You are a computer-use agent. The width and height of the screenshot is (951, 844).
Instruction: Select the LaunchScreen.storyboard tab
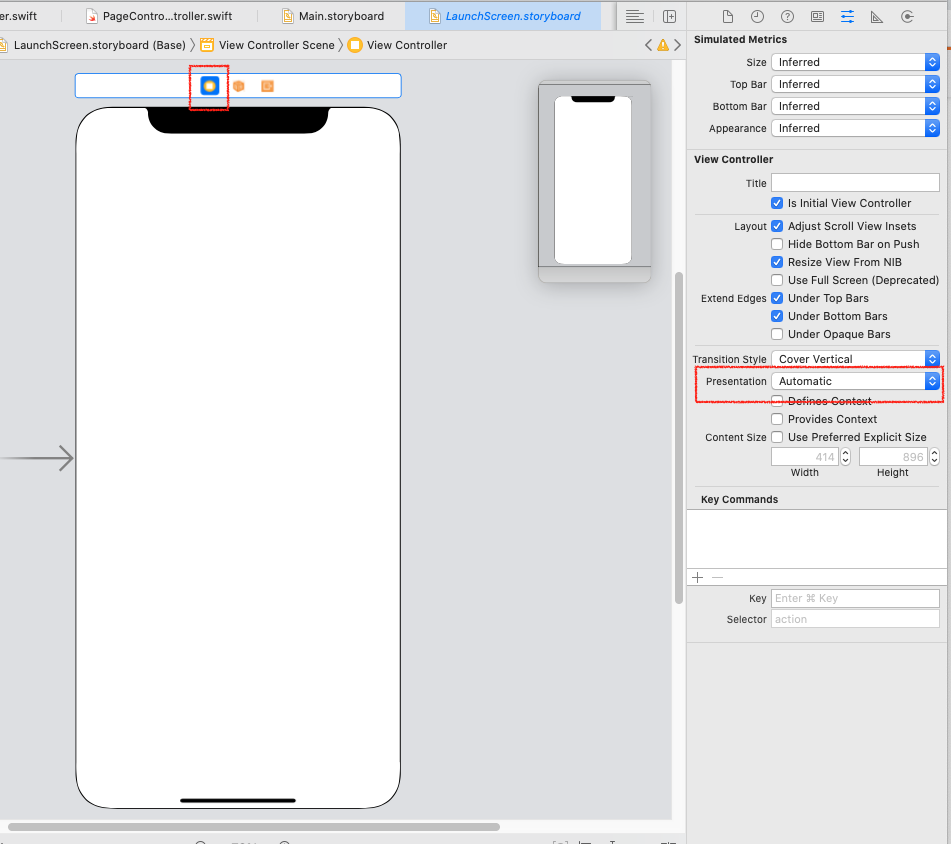click(x=505, y=16)
